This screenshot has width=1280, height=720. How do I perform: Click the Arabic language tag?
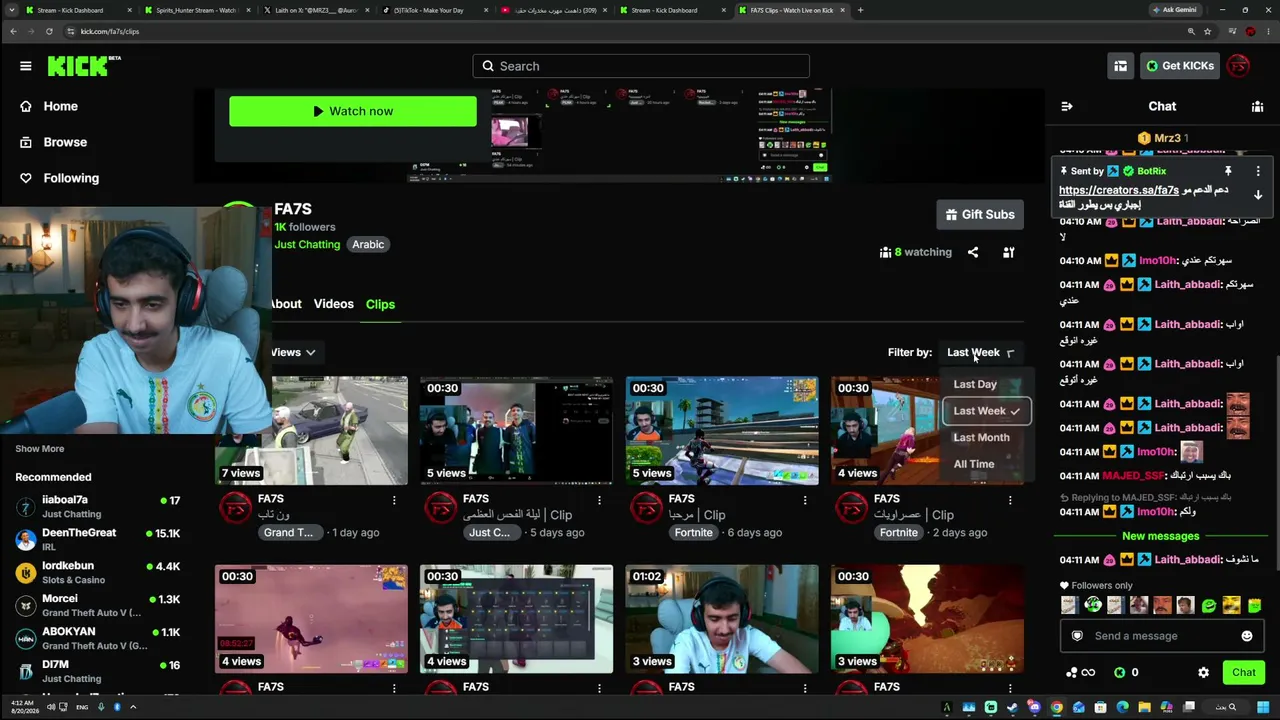368,244
